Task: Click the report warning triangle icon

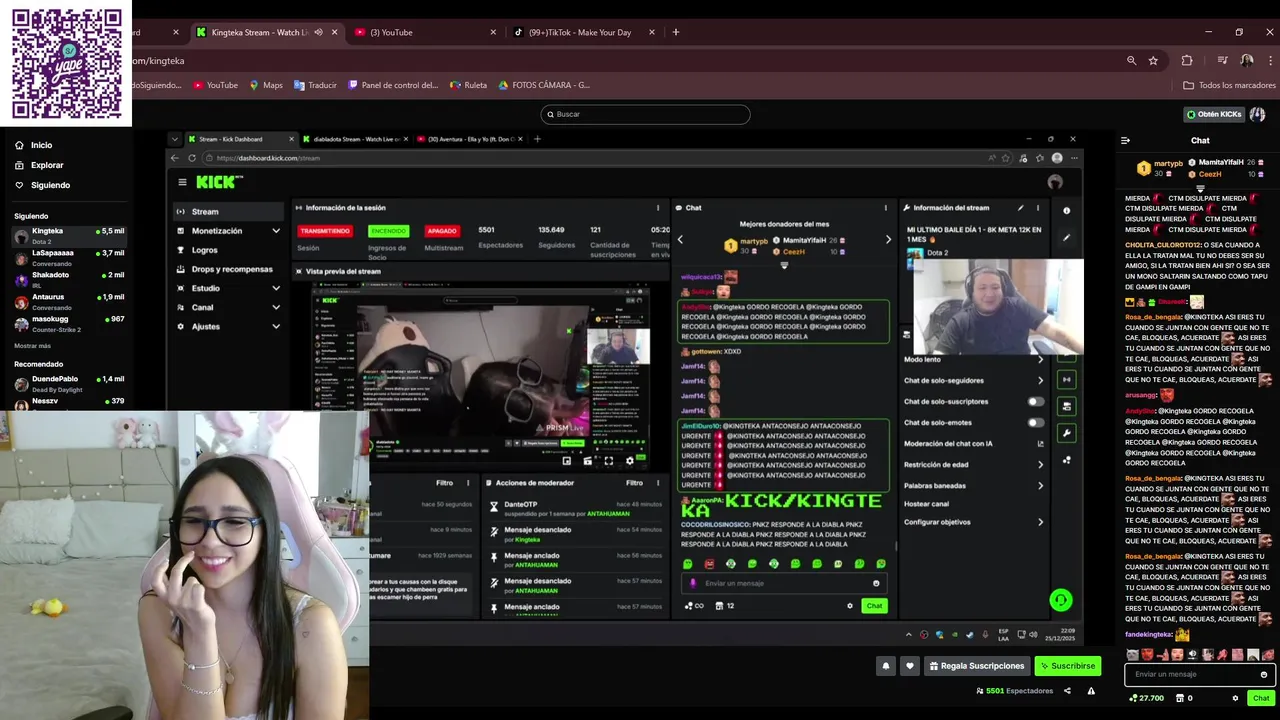Action: 1091,691
